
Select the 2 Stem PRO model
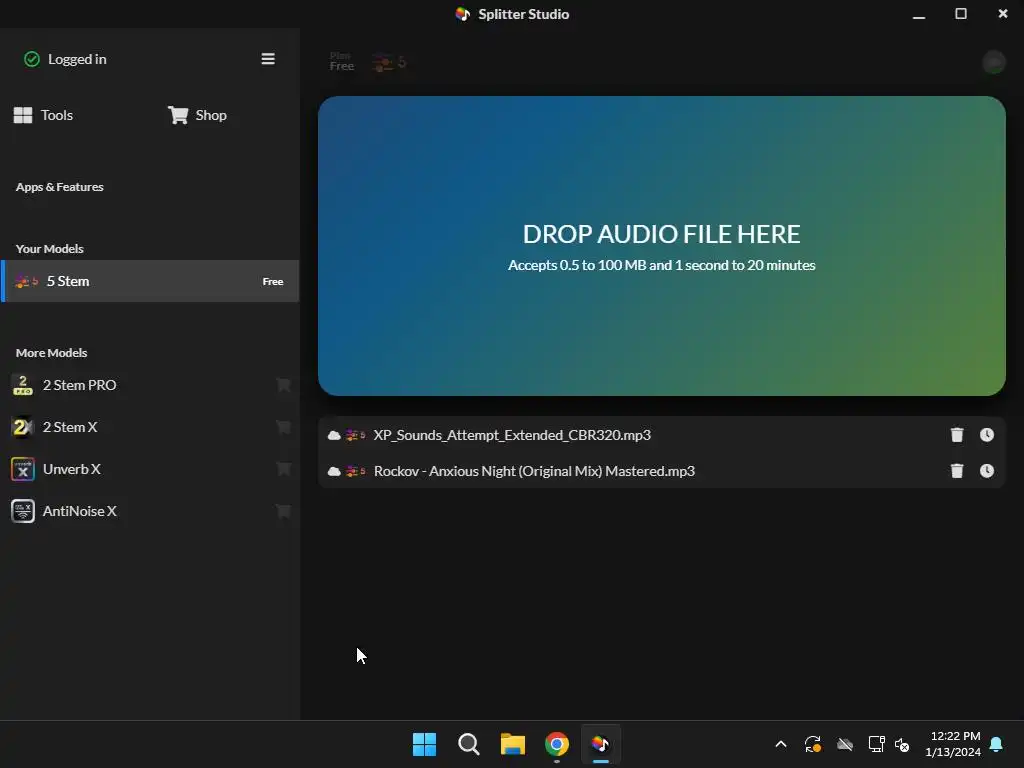coord(150,385)
